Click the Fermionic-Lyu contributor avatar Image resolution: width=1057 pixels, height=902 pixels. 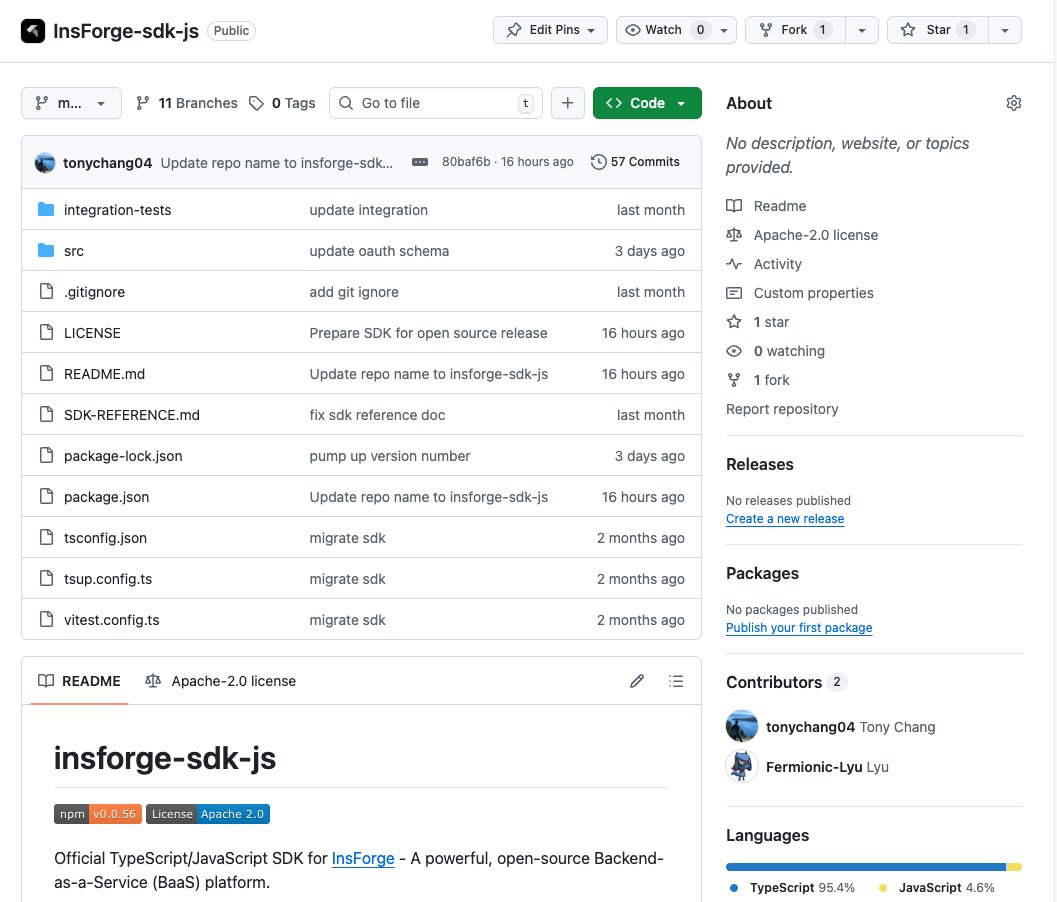[742, 766]
